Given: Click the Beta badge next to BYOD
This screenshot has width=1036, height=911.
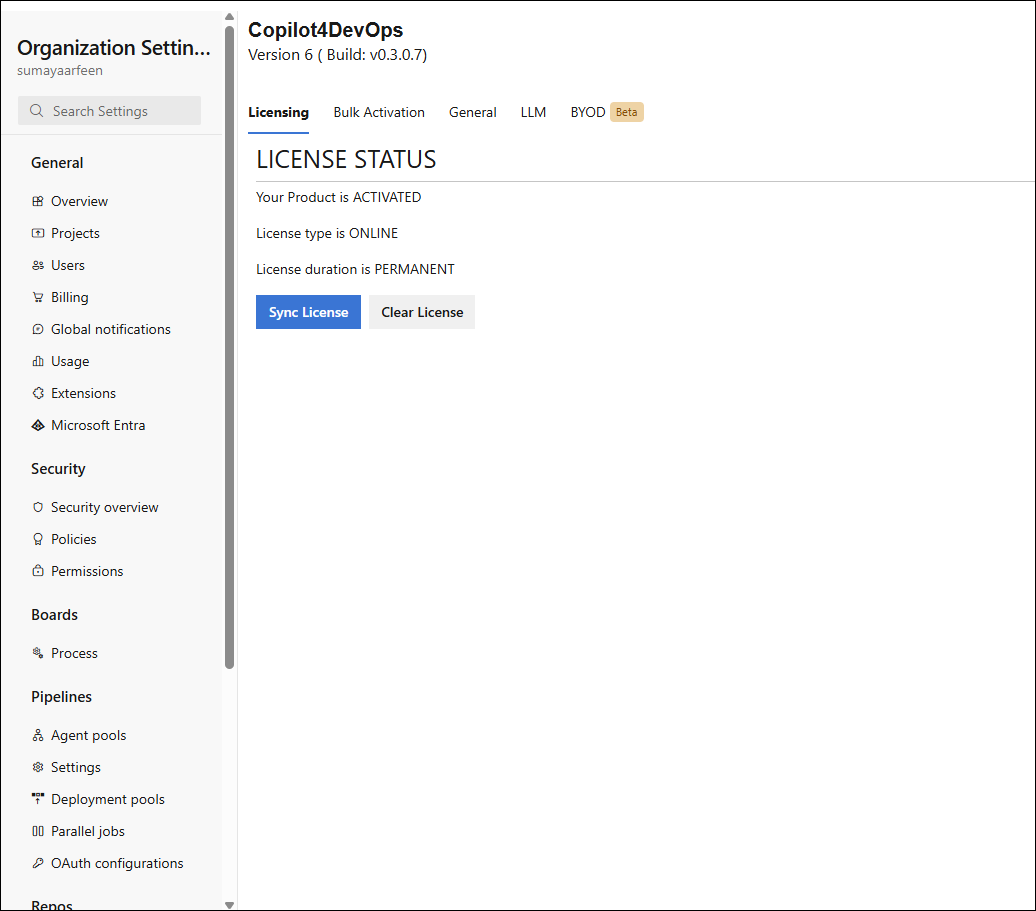Looking at the screenshot, I should pyautogui.click(x=626, y=112).
